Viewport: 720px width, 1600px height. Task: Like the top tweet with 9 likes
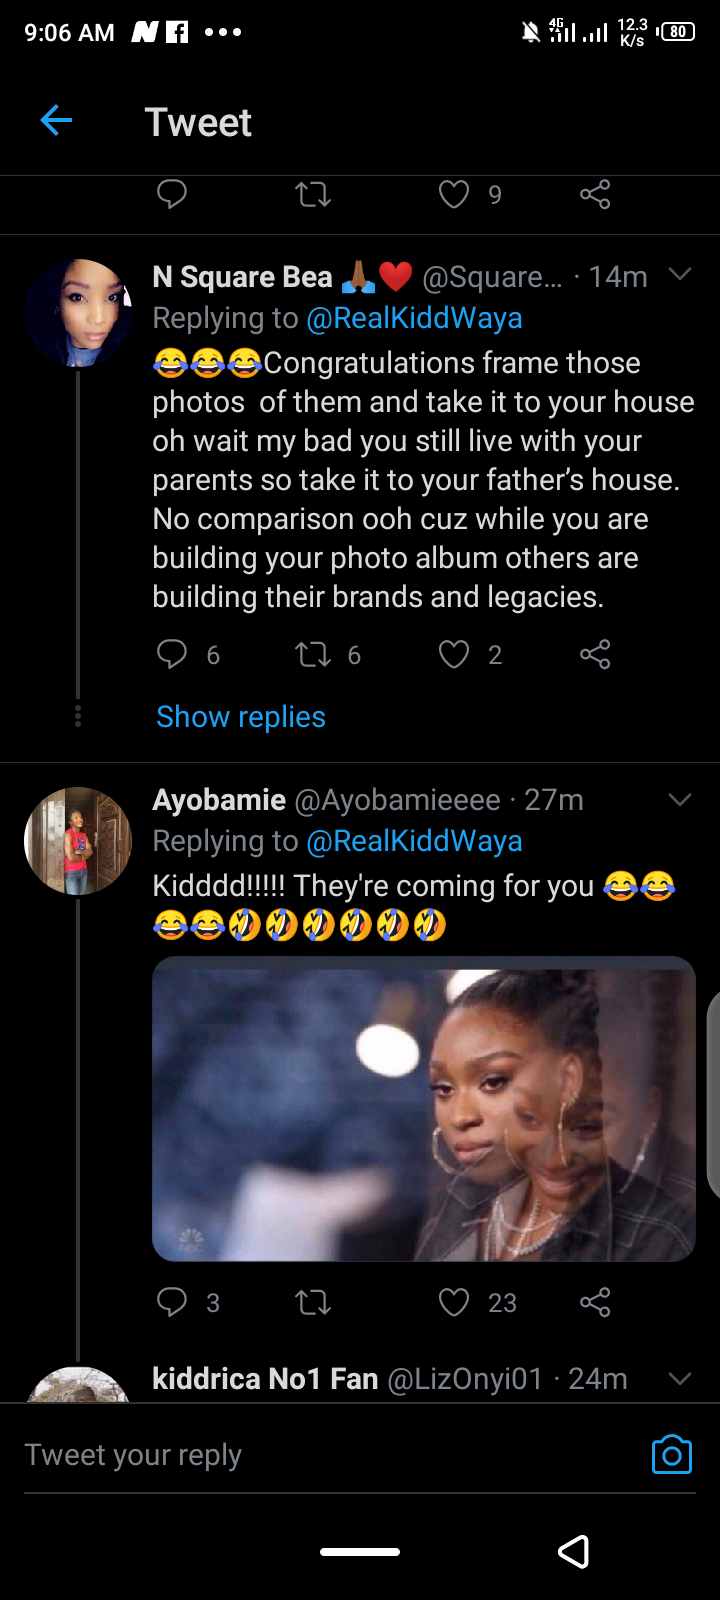454,194
